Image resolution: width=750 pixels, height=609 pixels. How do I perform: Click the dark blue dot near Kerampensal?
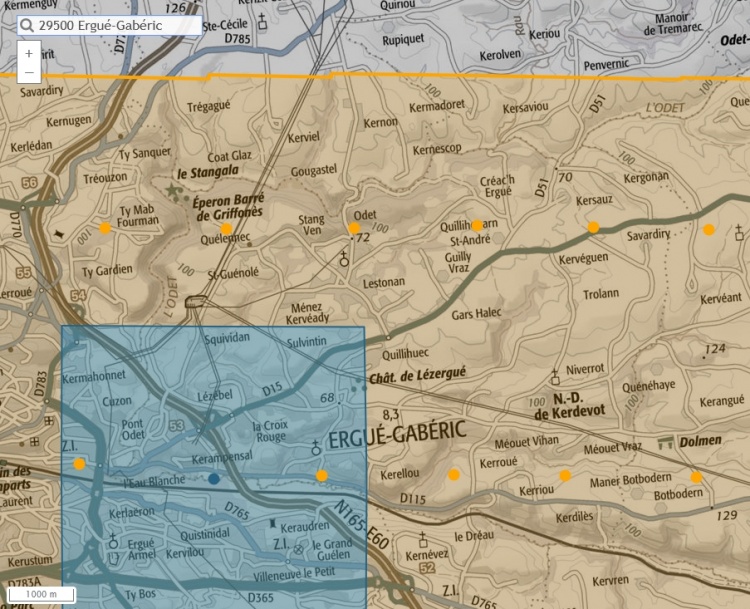[214, 479]
